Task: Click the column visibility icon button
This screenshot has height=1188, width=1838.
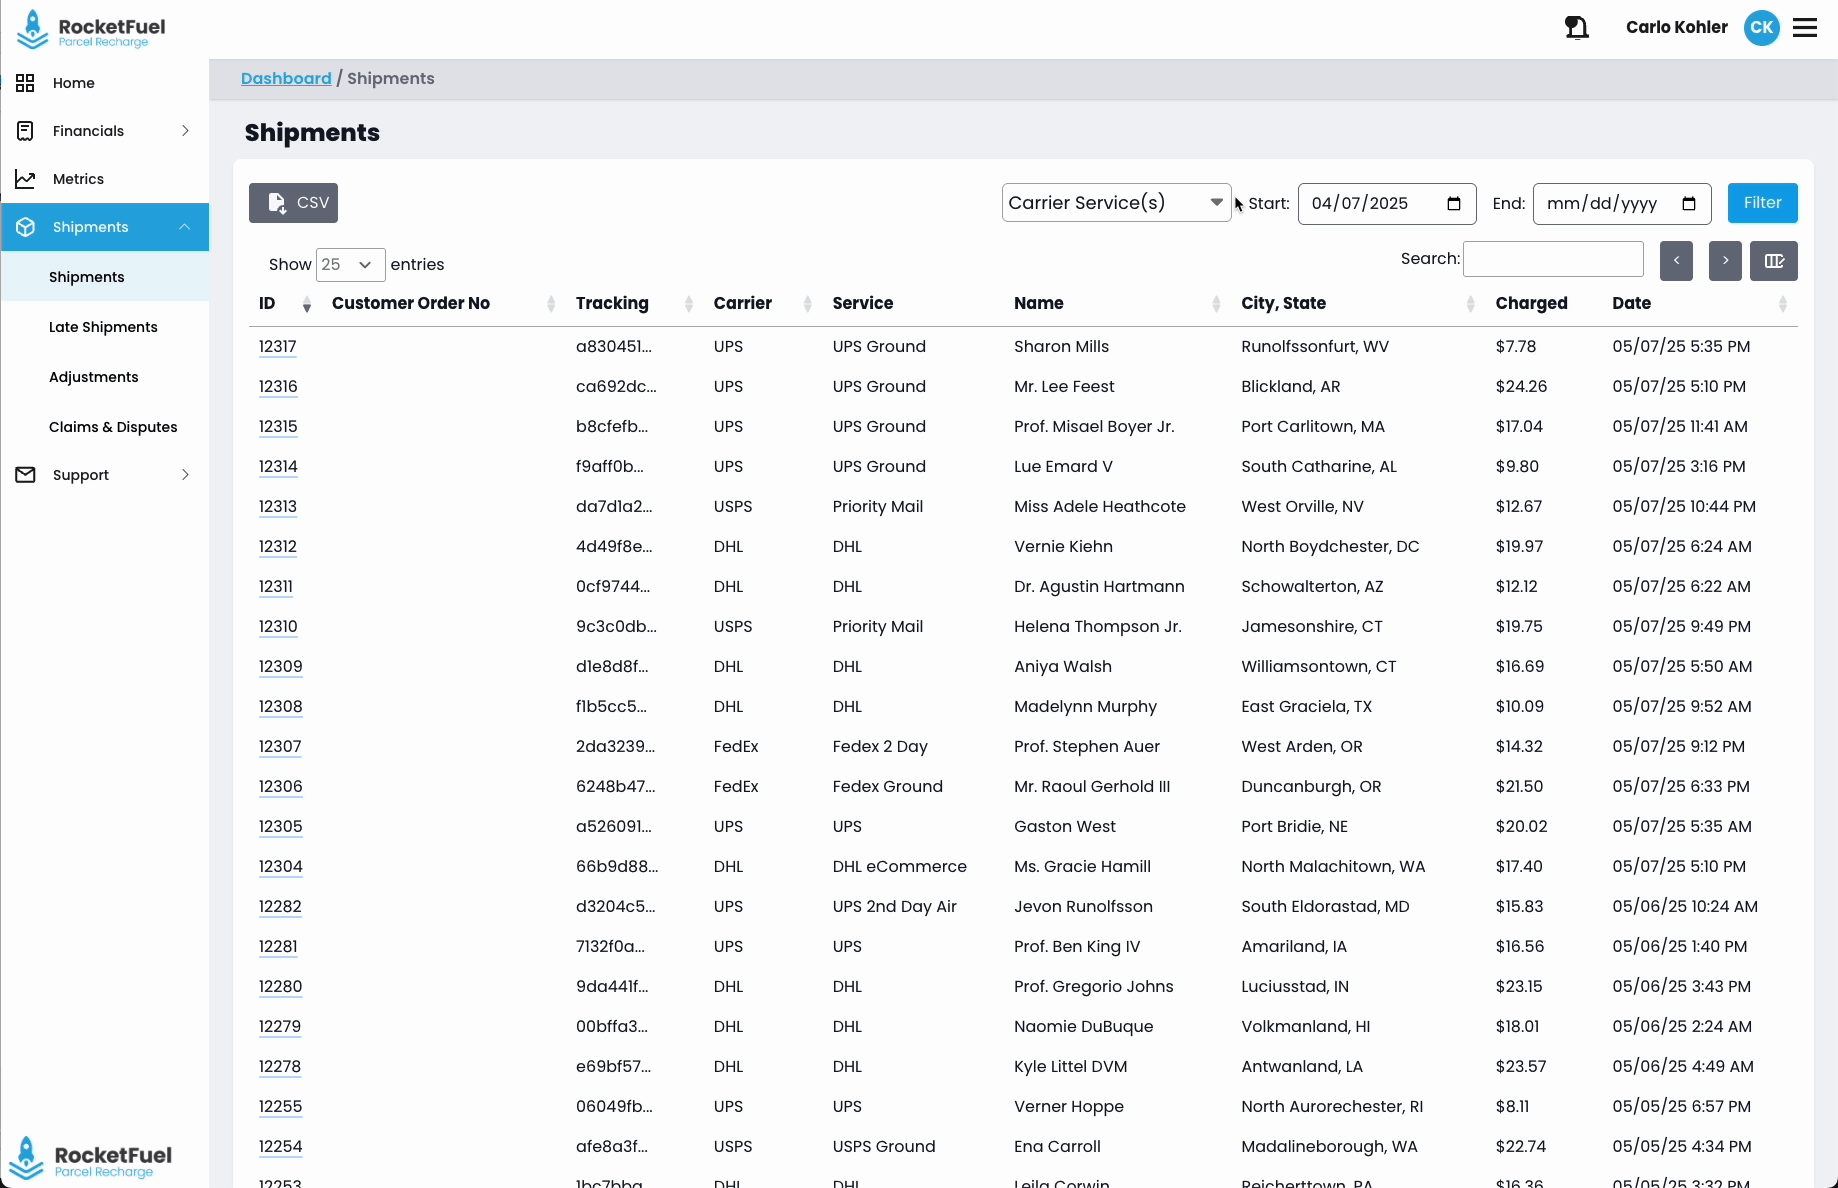Action: tap(1773, 261)
